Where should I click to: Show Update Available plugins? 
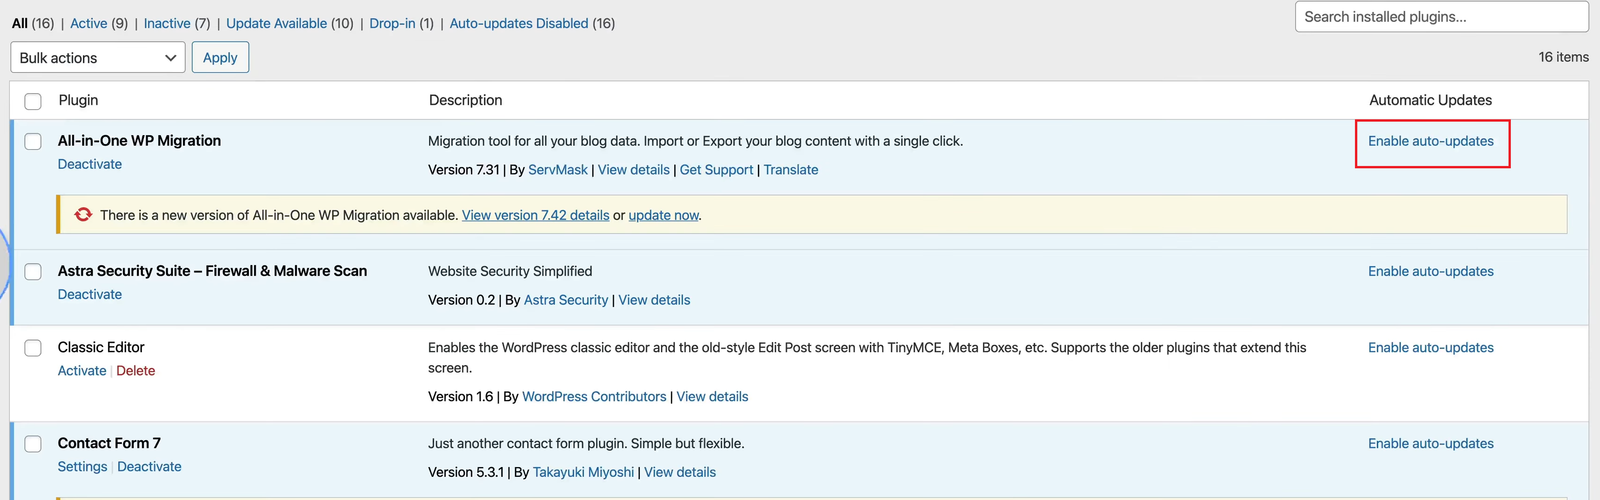coord(276,23)
